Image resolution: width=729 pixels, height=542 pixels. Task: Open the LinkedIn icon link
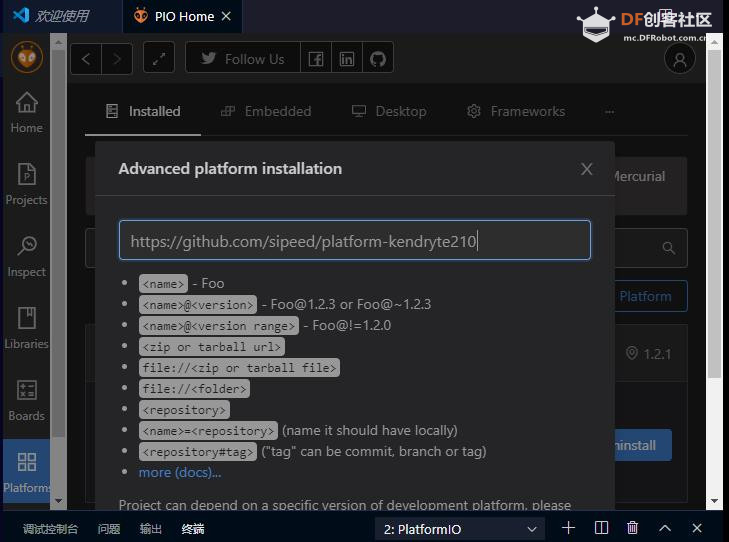(x=347, y=59)
